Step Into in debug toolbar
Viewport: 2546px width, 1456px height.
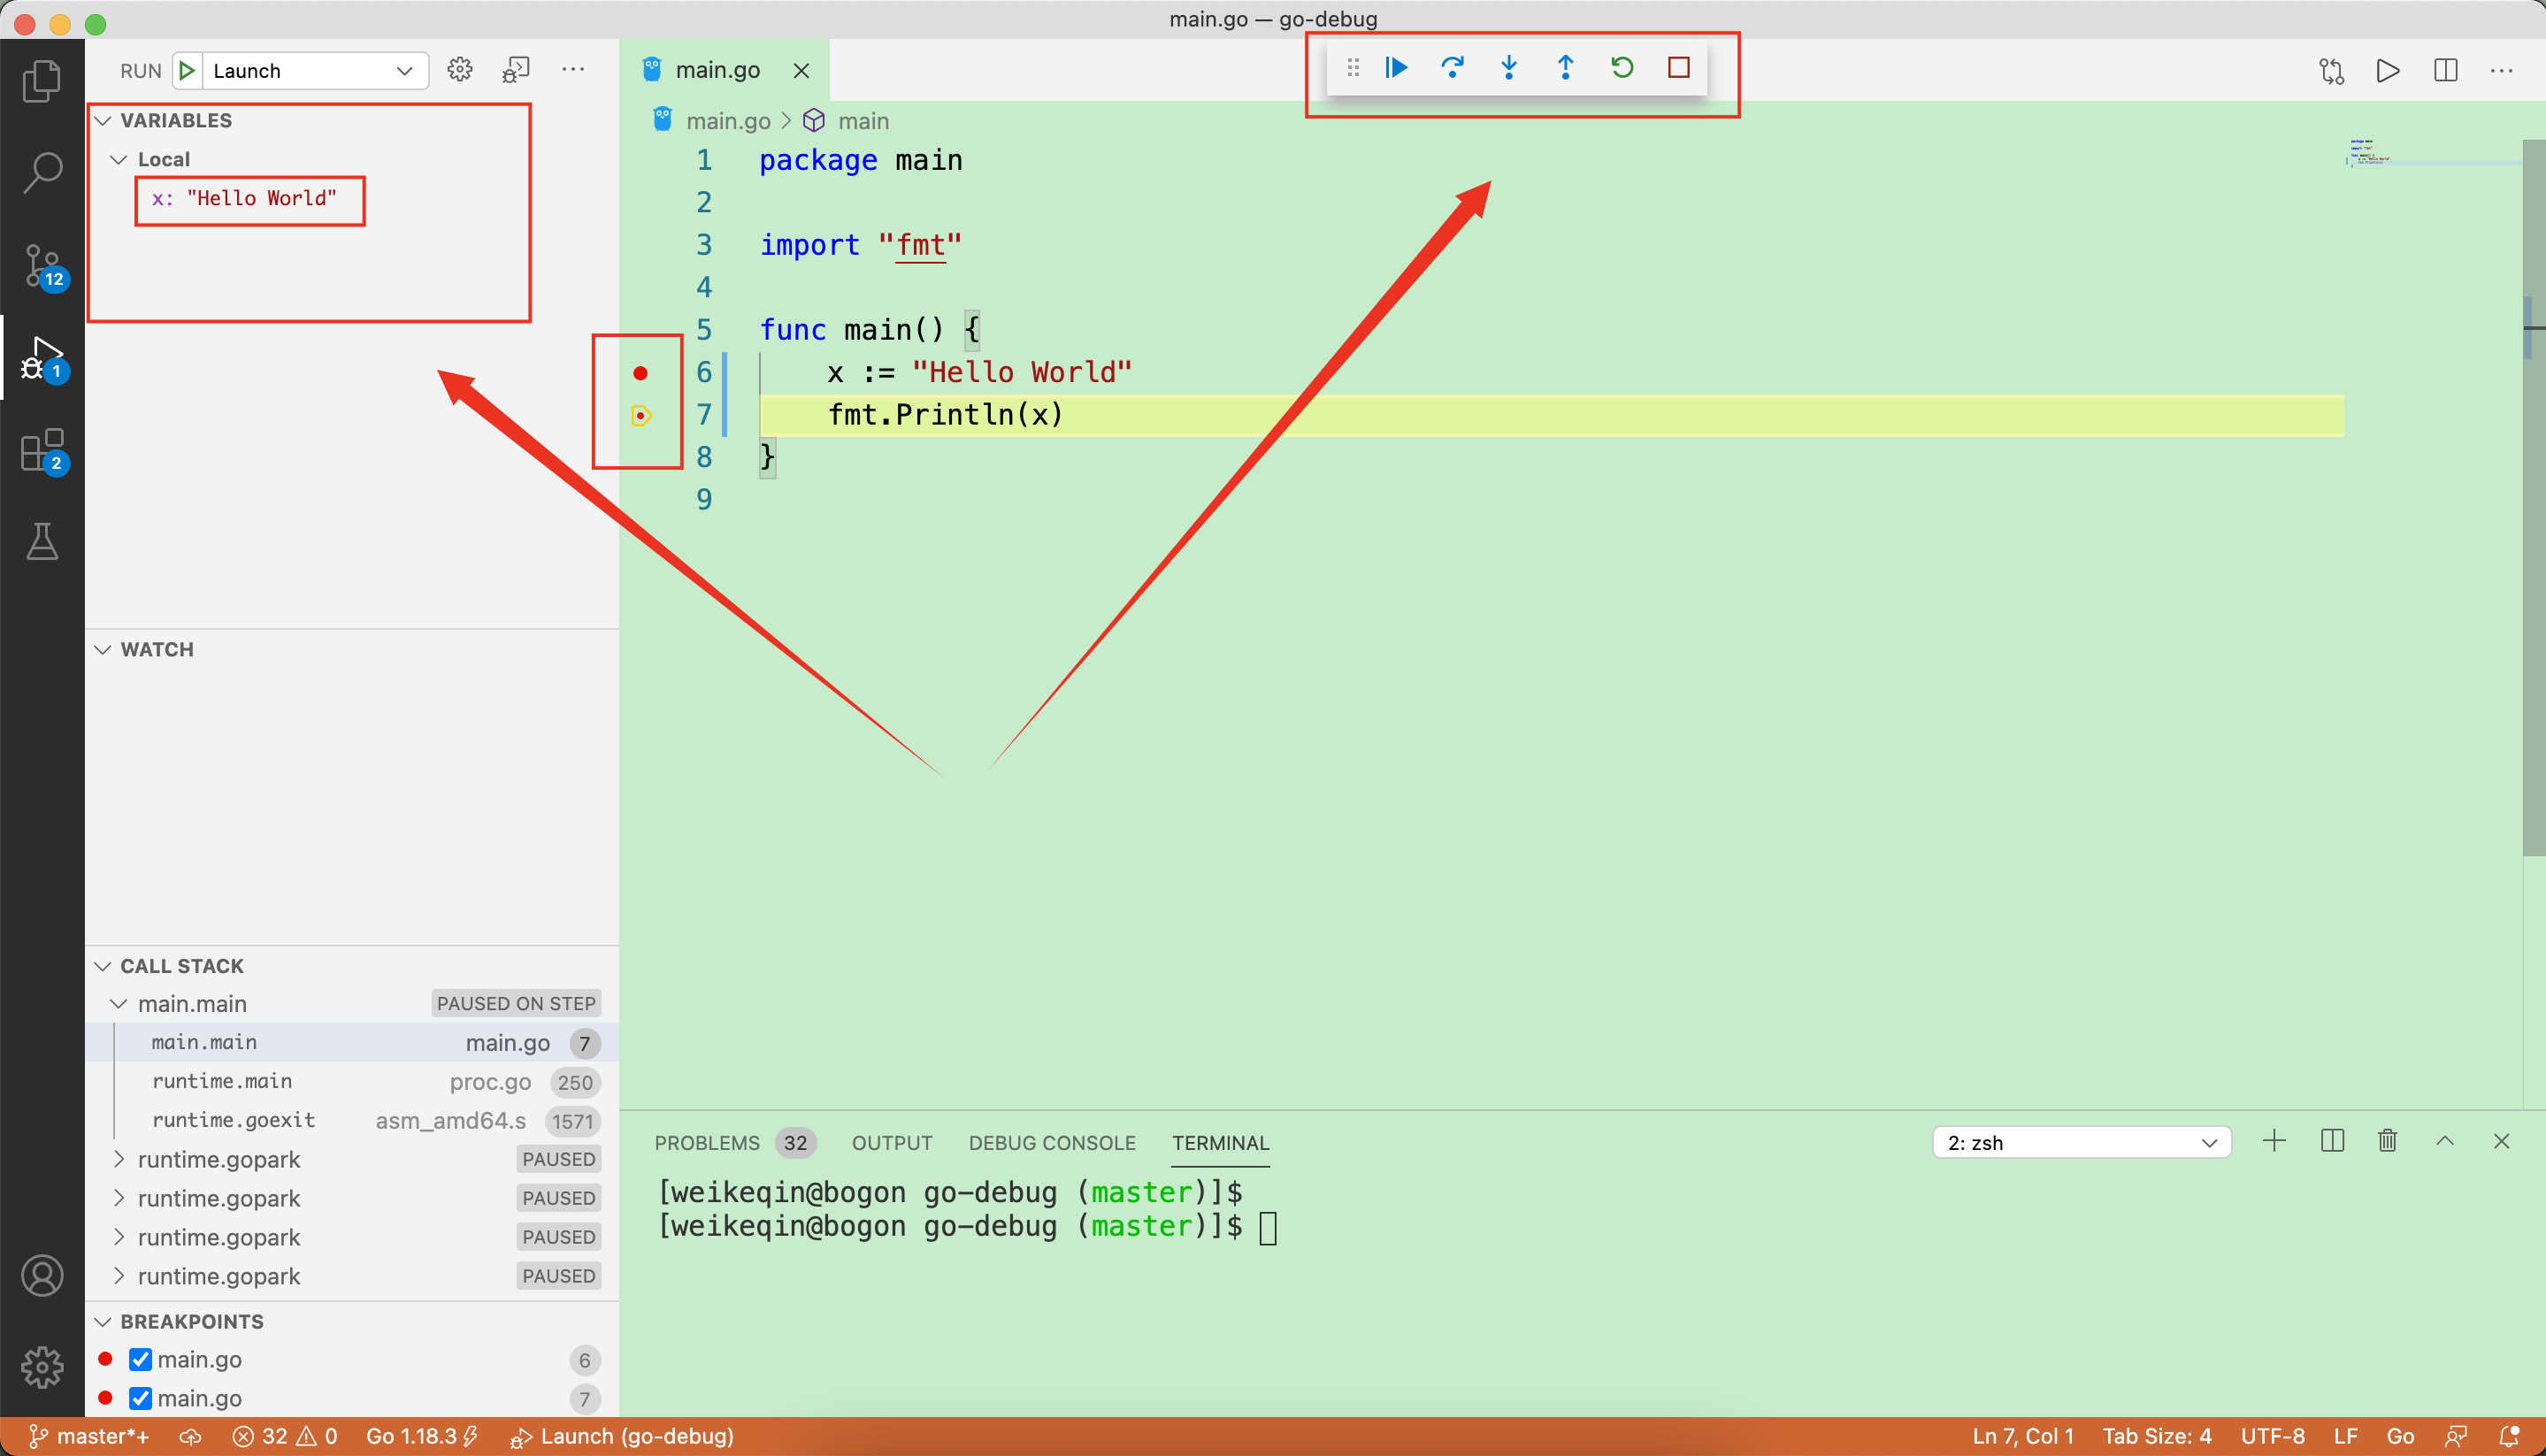click(1509, 67)
